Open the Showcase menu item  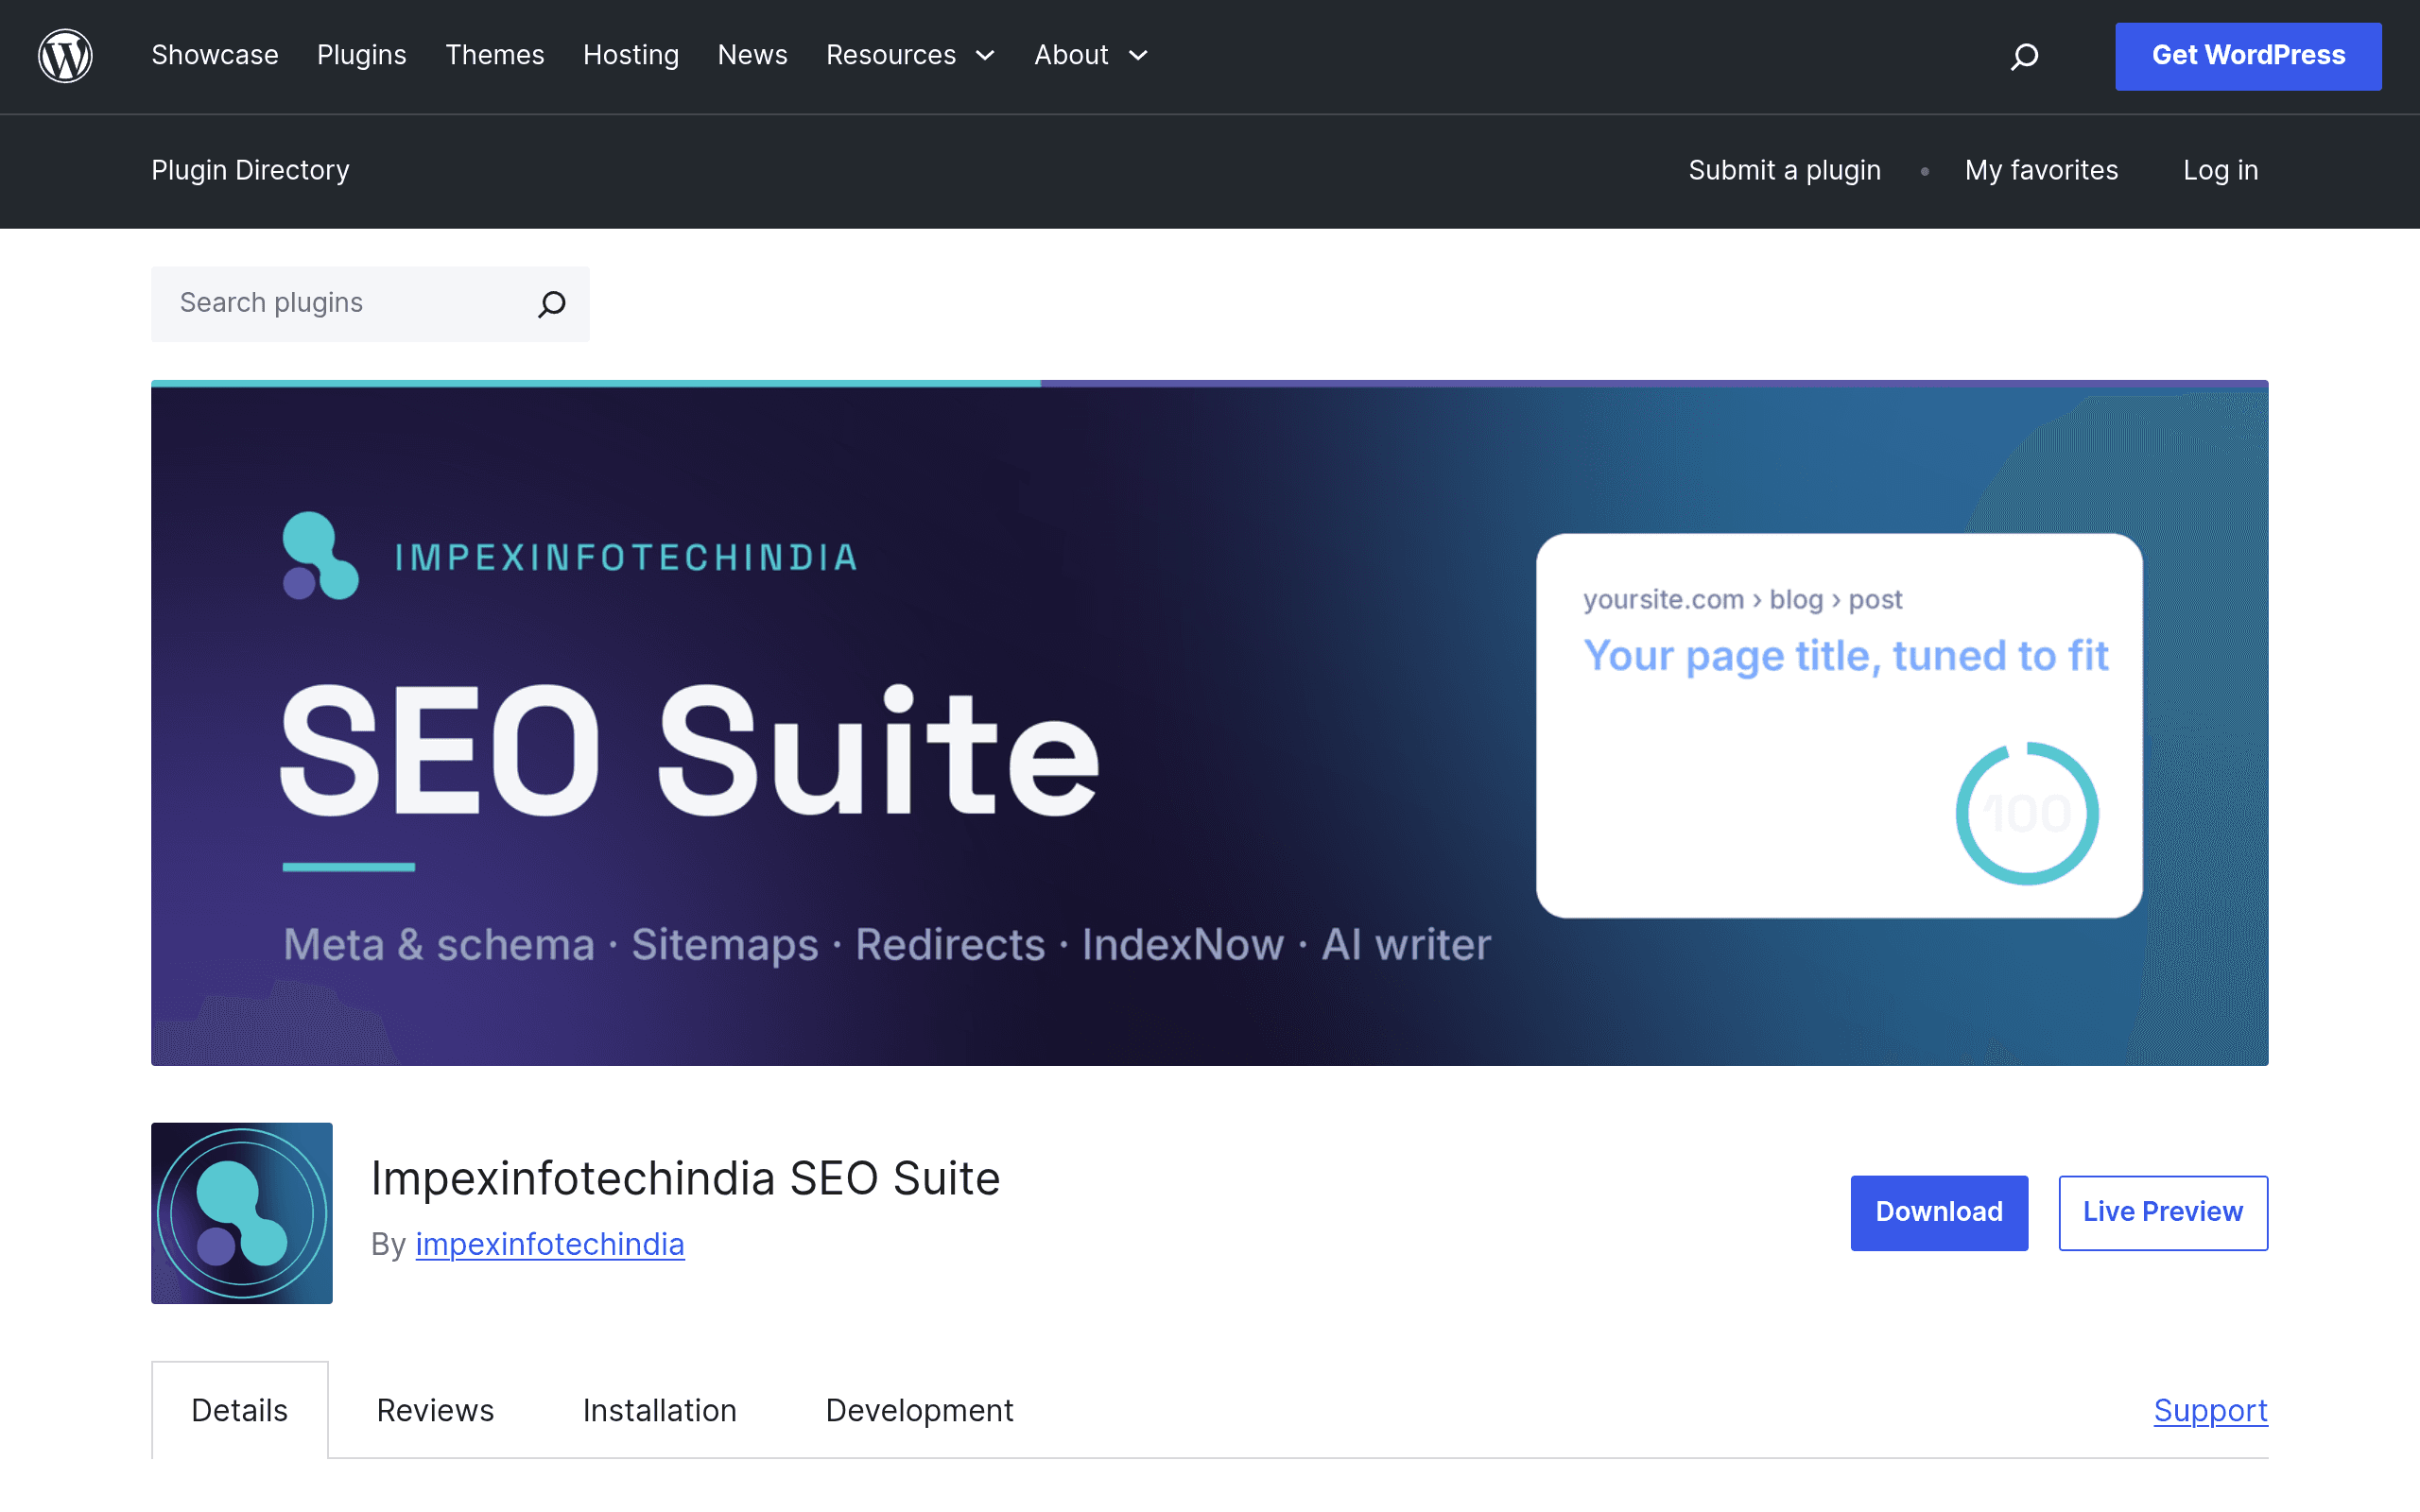[215, 55]
